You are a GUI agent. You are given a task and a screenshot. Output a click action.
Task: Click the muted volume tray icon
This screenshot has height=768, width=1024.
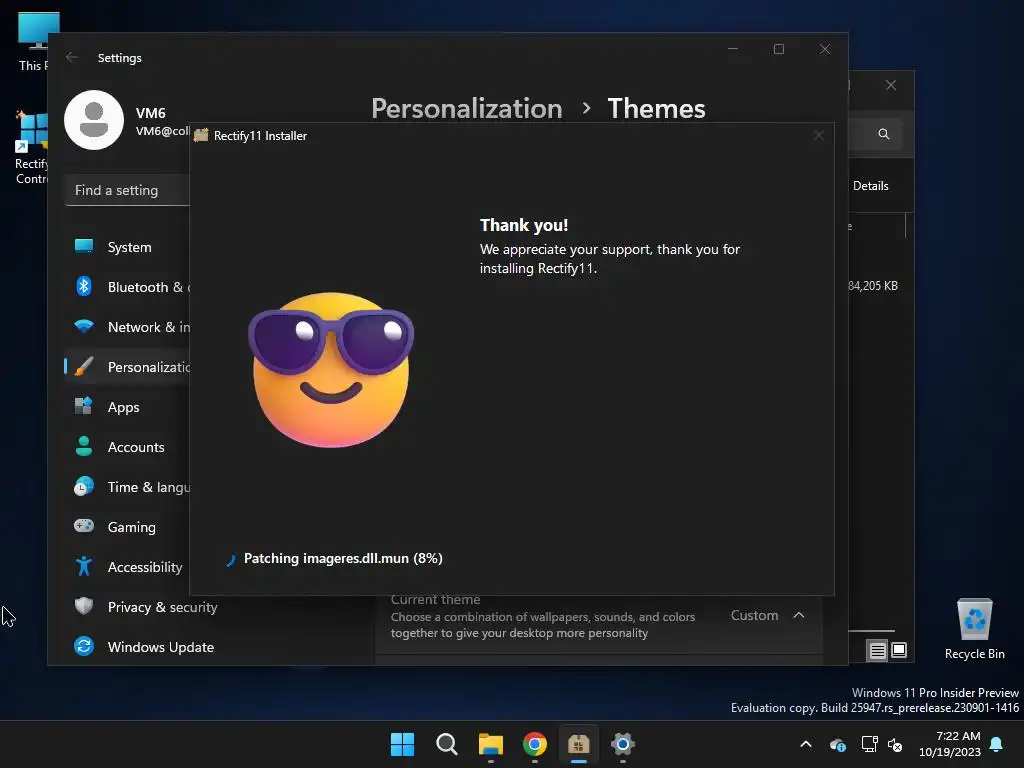pos(895,744)
